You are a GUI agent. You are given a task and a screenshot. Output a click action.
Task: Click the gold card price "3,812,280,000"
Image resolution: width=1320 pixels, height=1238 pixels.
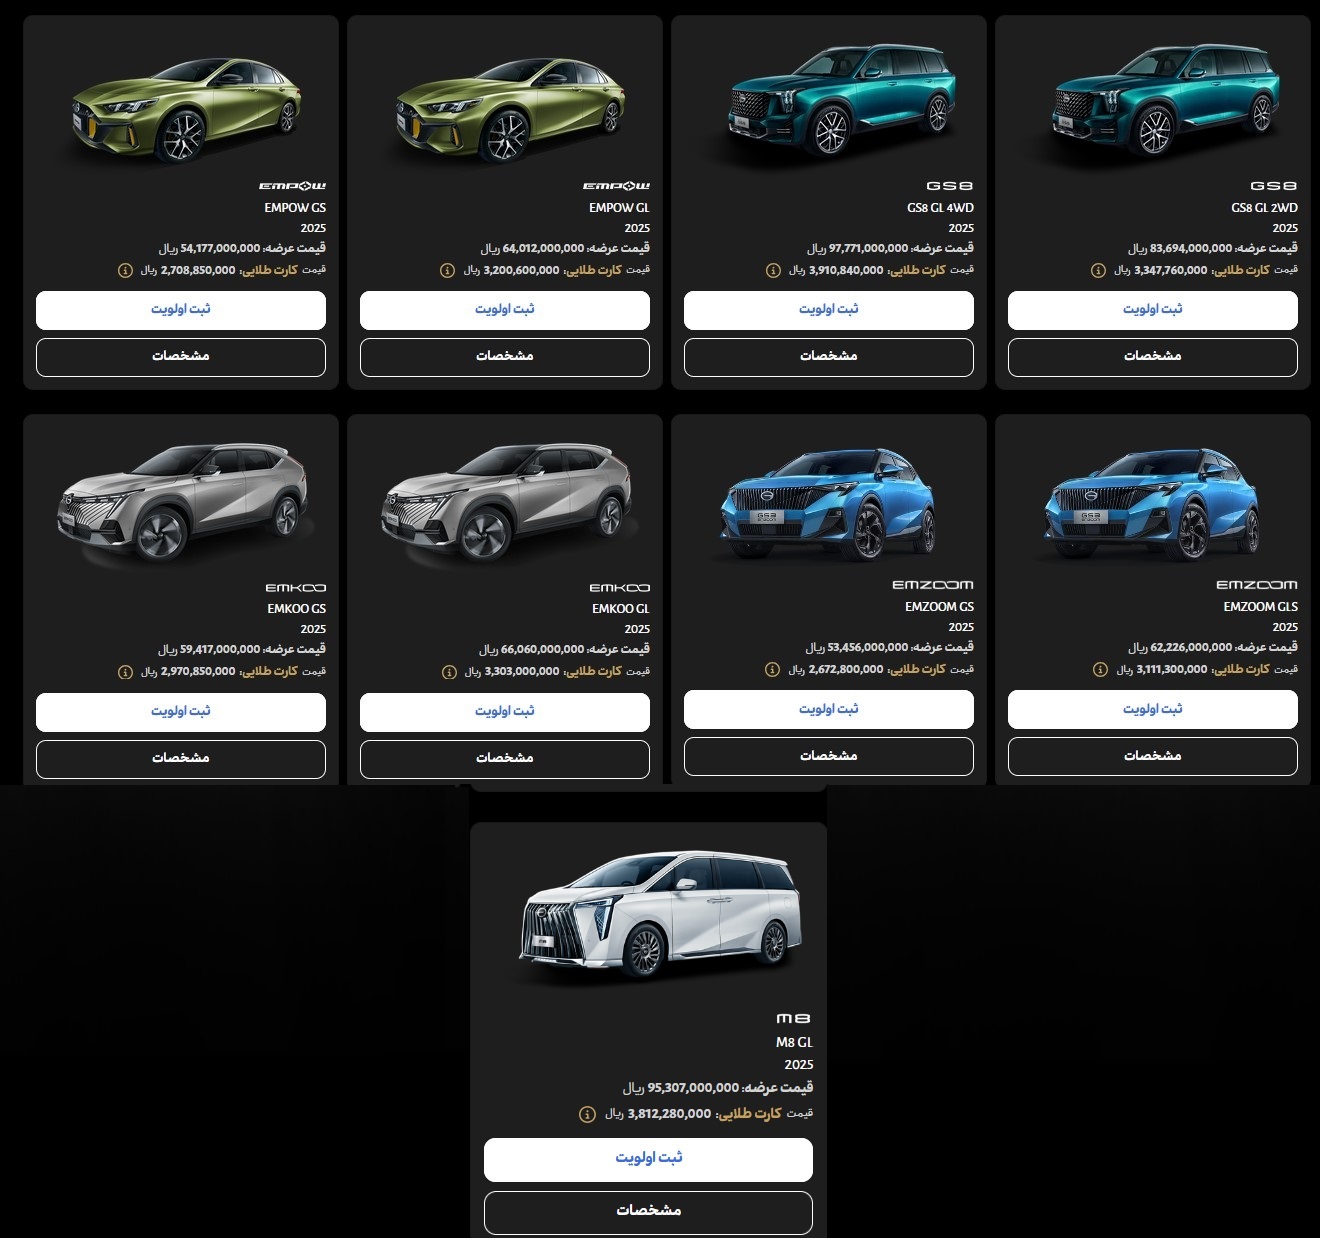pos(669,1114)
